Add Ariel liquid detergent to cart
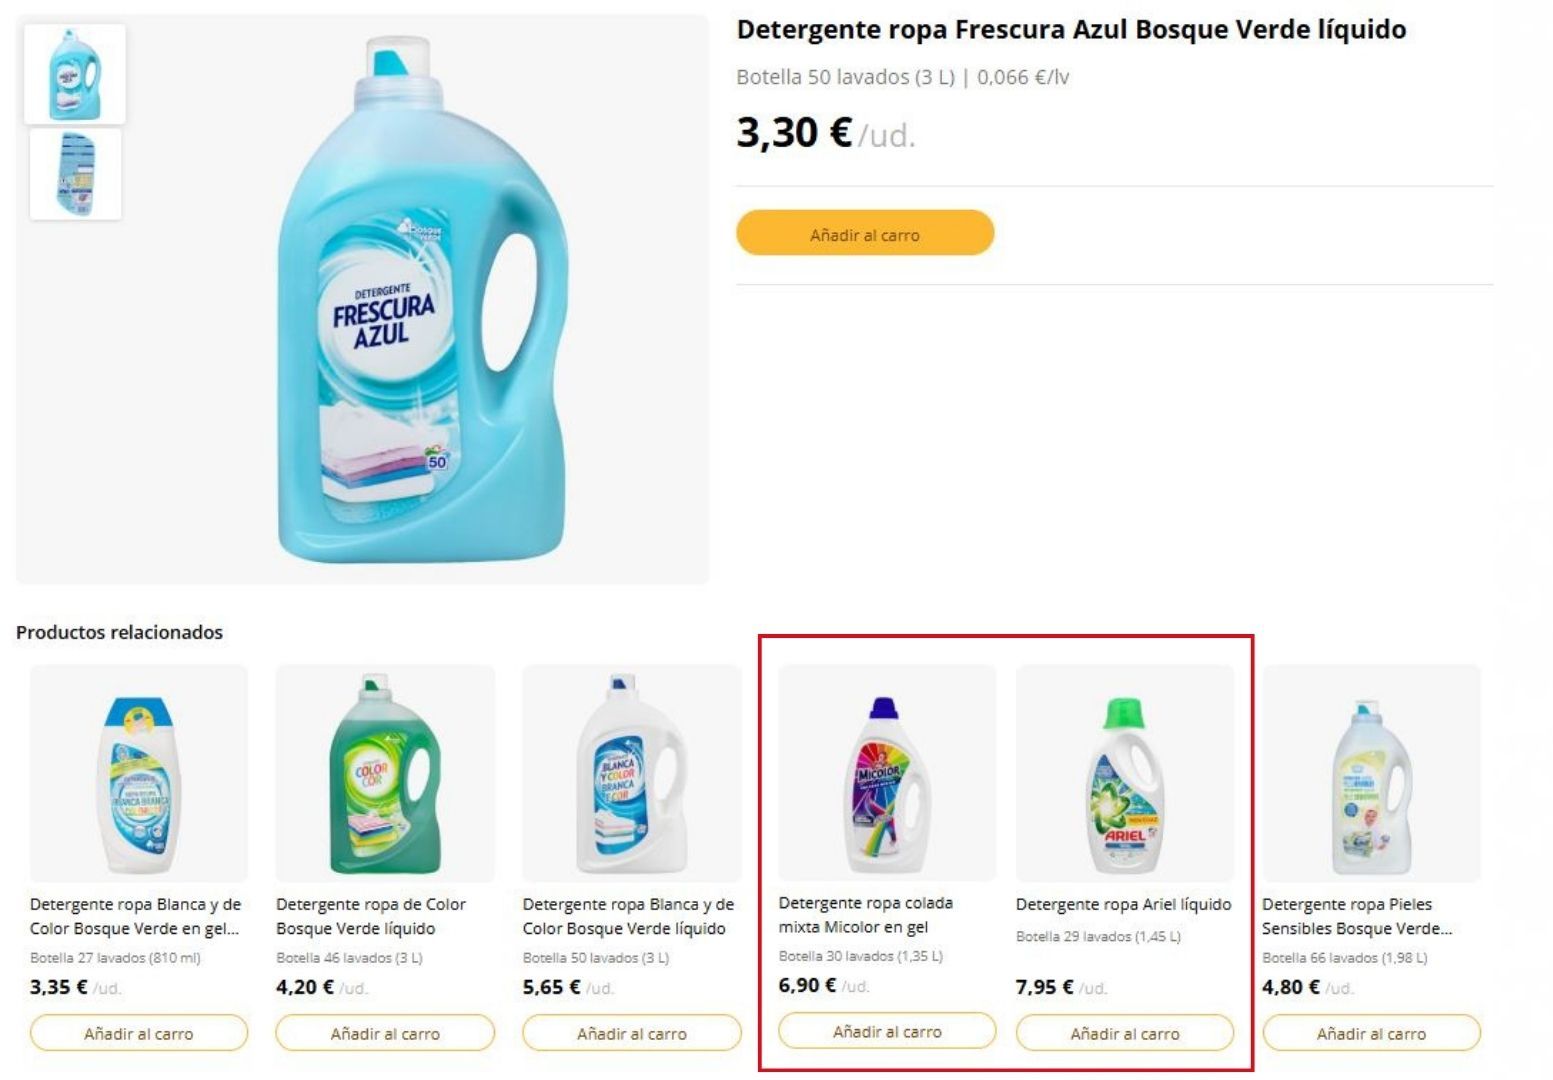 (1125, 1033)
